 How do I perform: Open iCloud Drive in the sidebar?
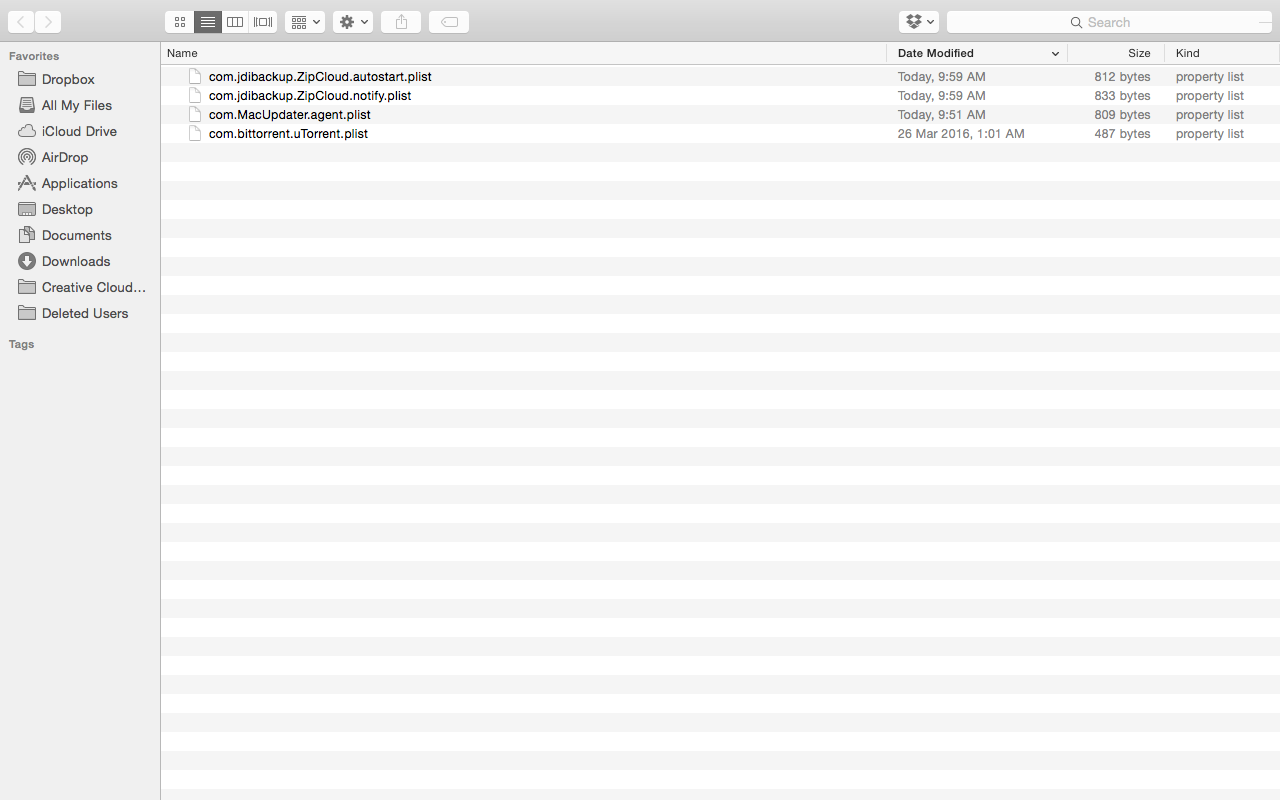point(80,131)
